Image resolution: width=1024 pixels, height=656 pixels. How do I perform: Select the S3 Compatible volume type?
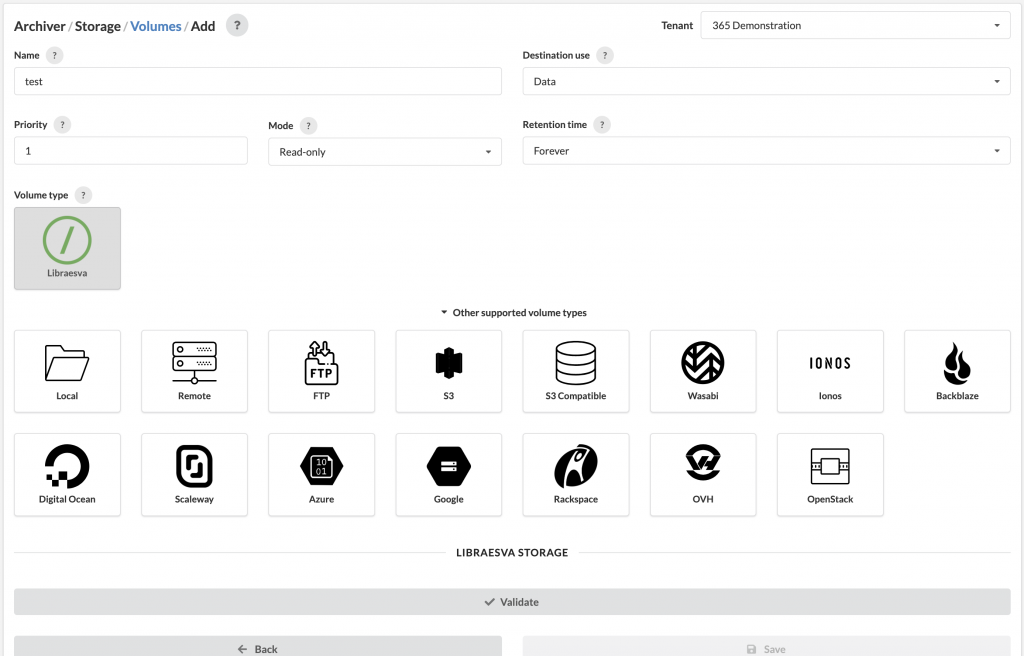tap(576, 371)
